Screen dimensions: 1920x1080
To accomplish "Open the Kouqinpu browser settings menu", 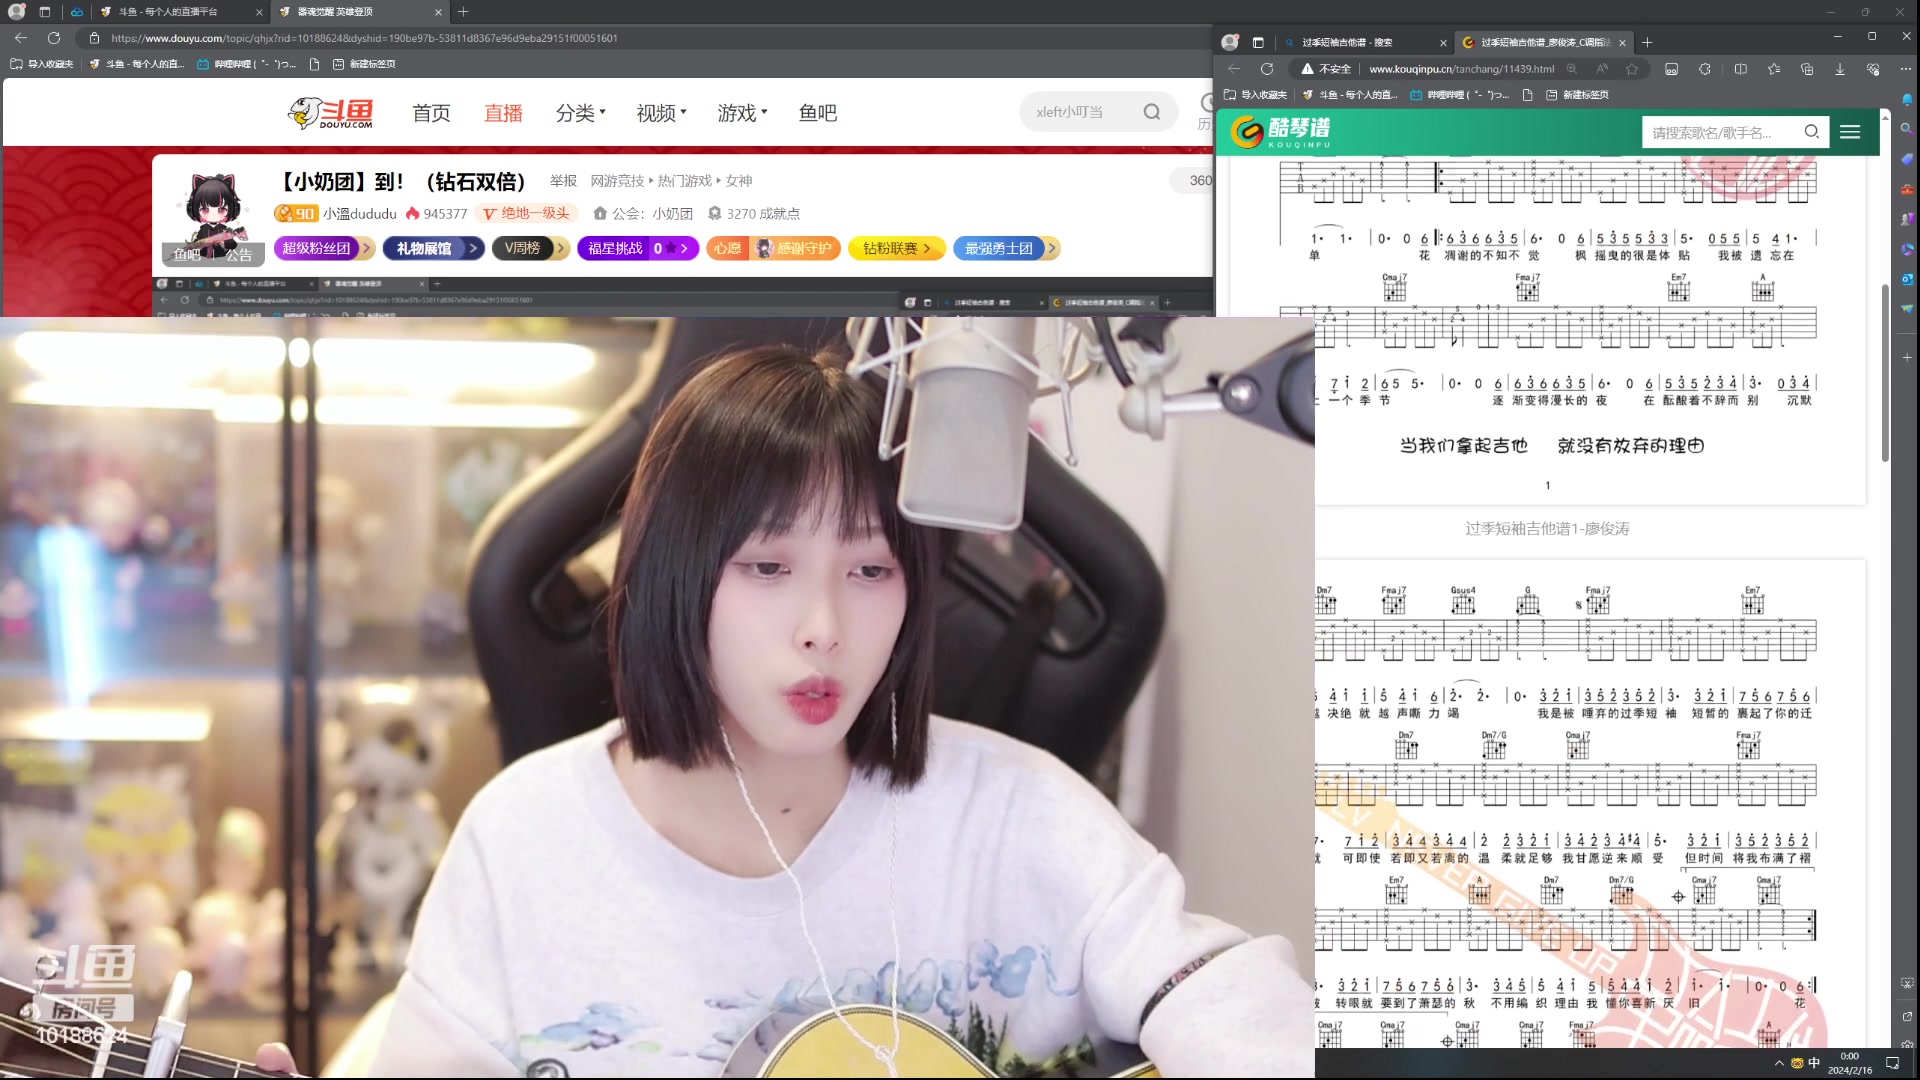I will pyautogui.click(x=1907, y=69).
